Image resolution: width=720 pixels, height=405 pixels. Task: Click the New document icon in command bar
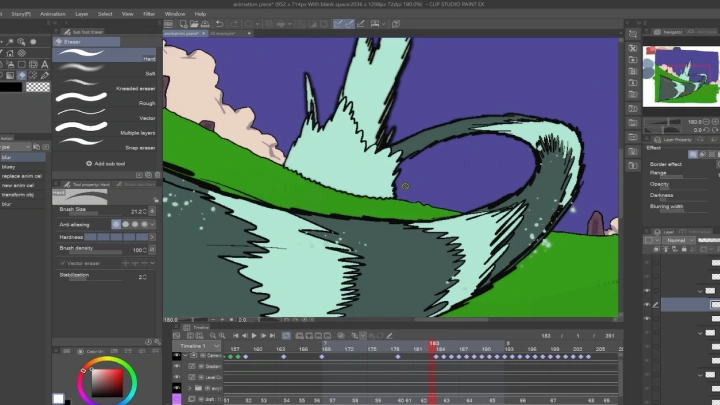183,24
